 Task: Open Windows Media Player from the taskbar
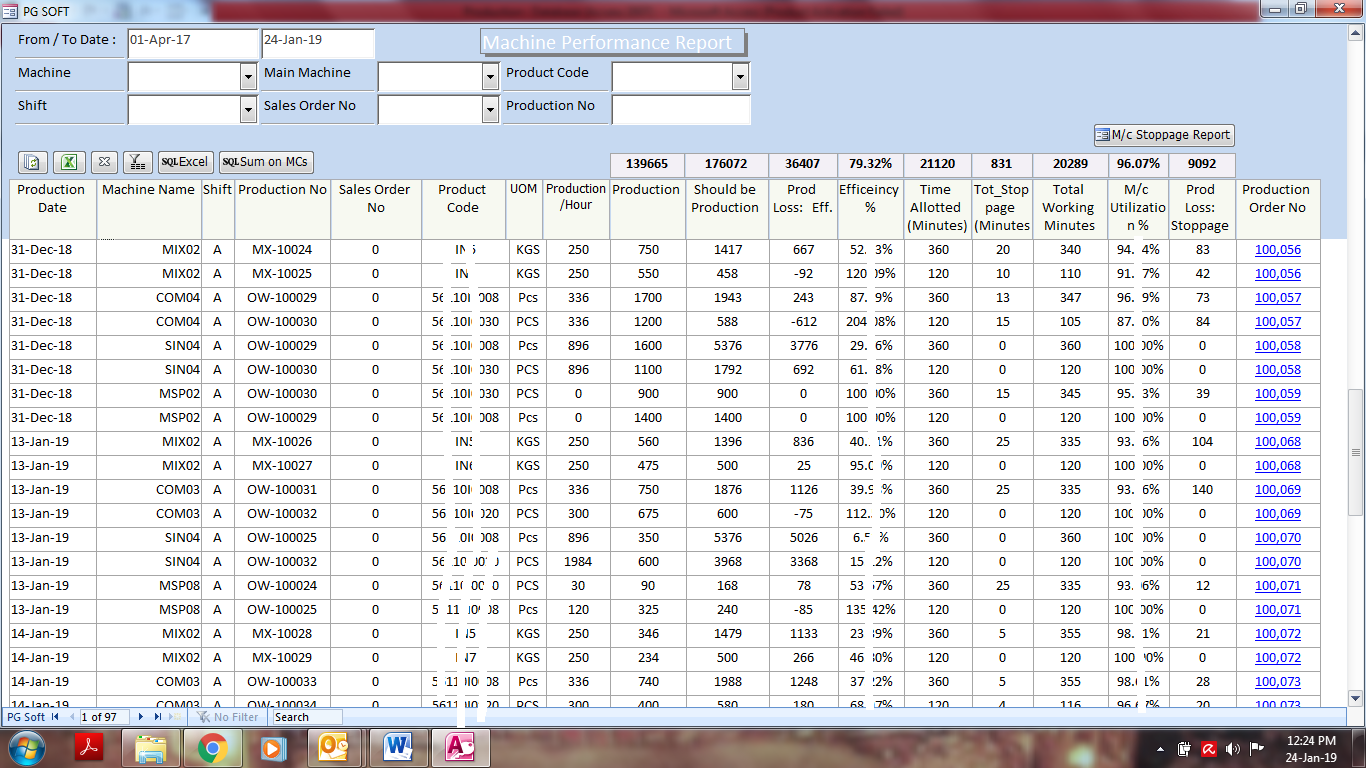[x=272, y=748]
